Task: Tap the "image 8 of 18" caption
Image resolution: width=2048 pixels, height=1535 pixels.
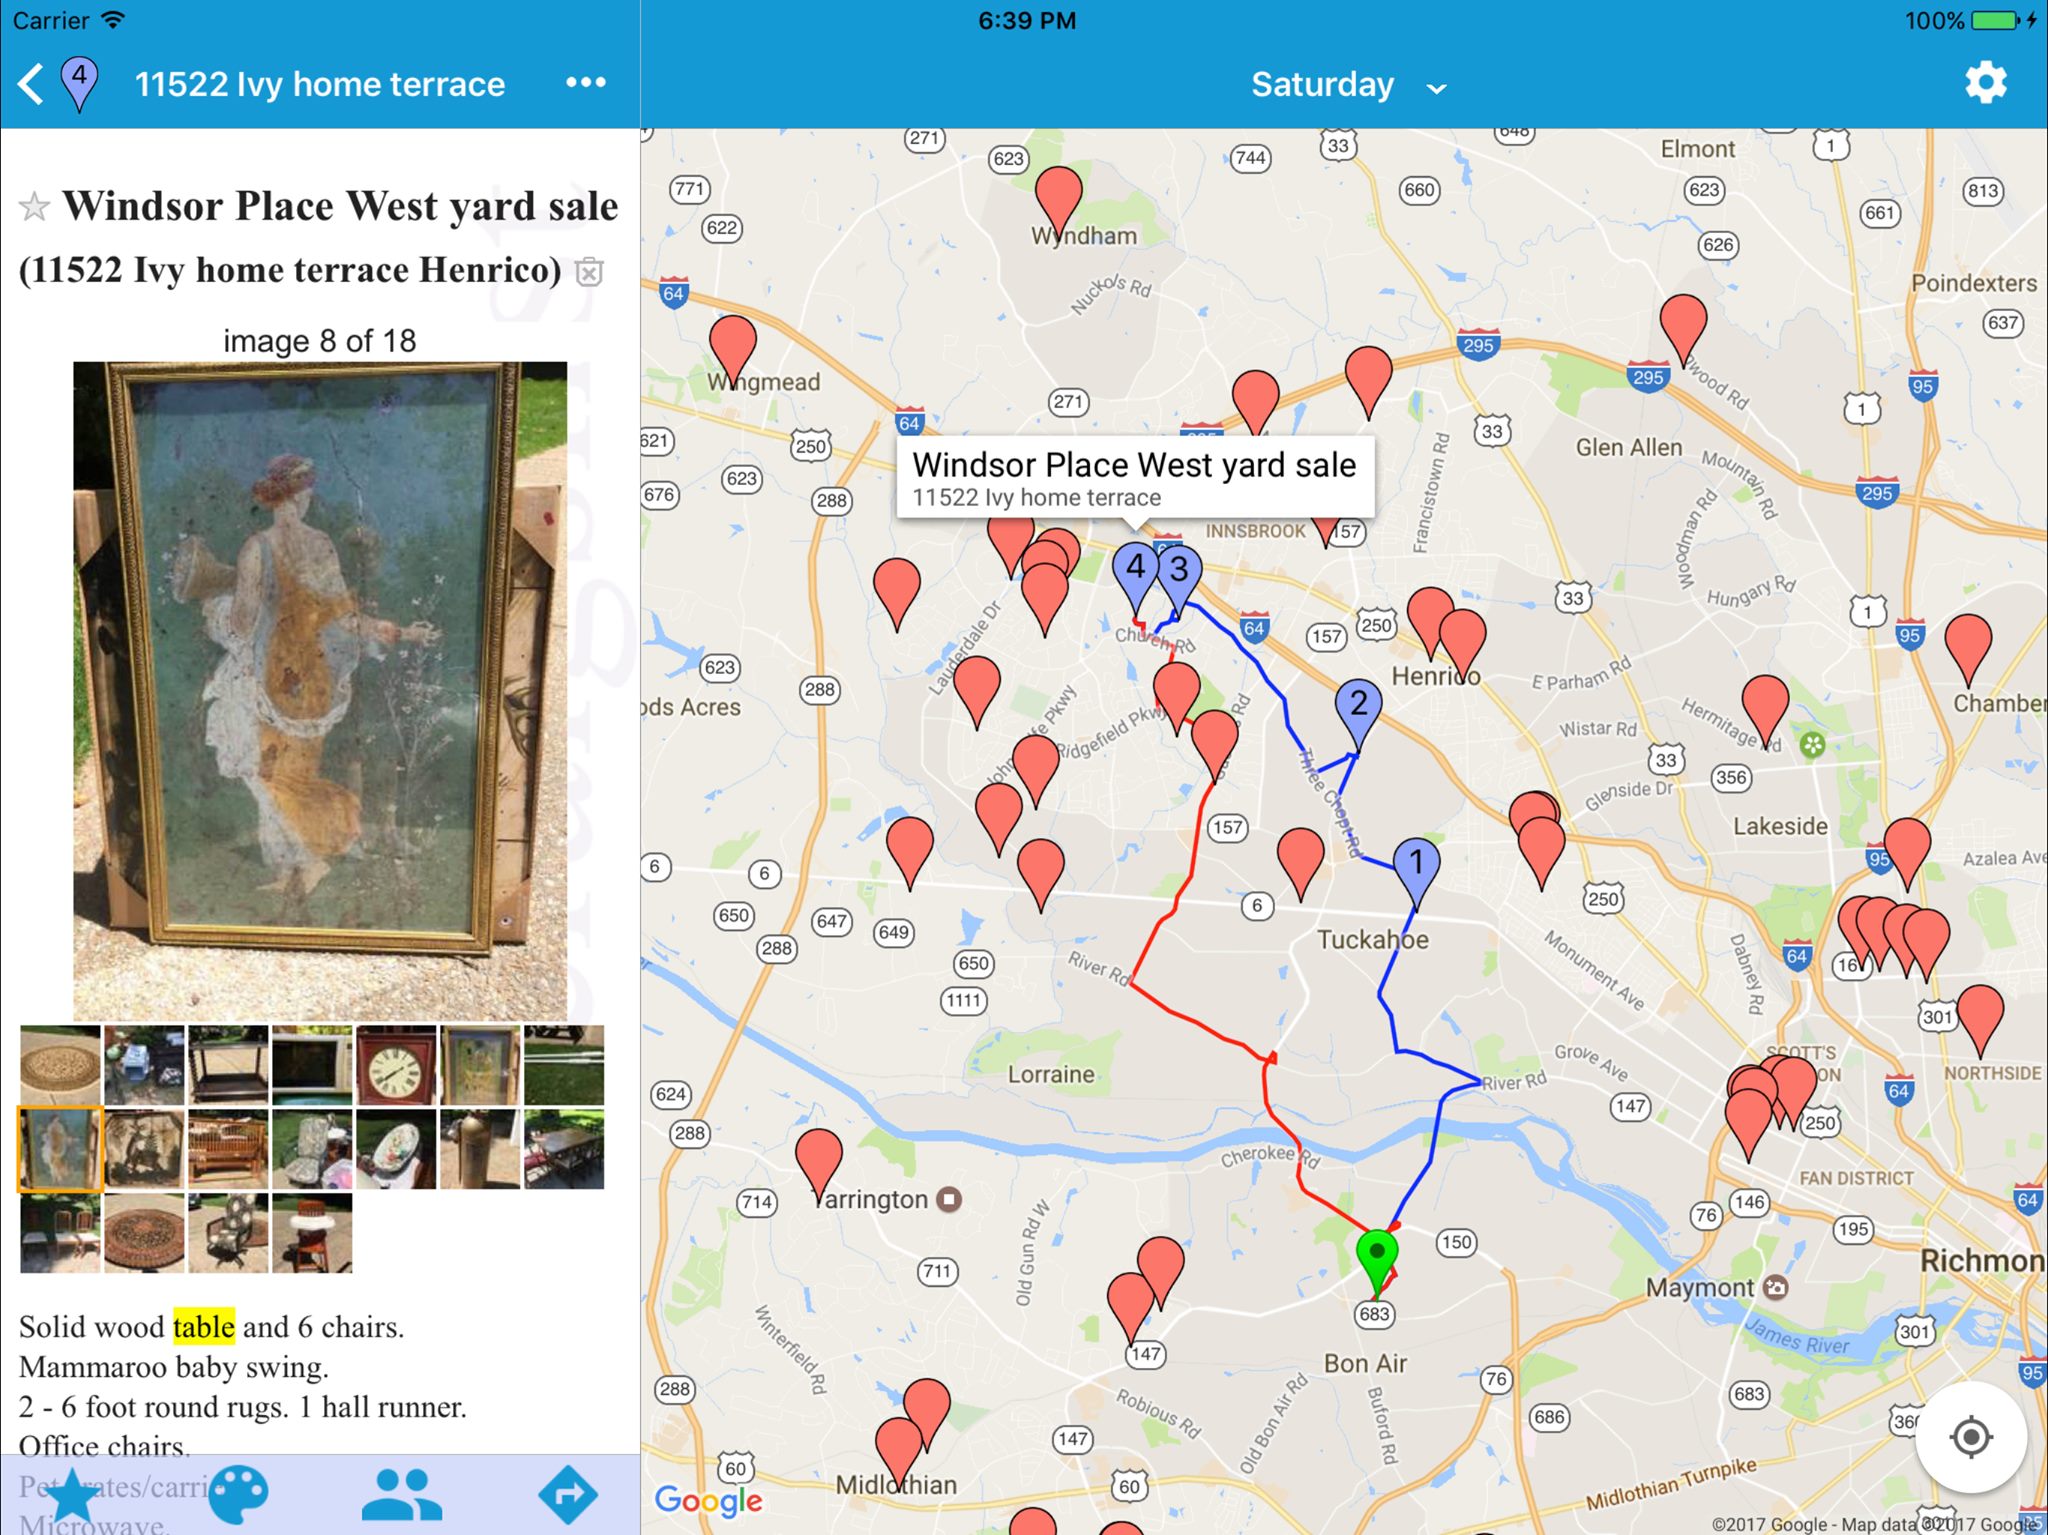Action: (320, 341)
